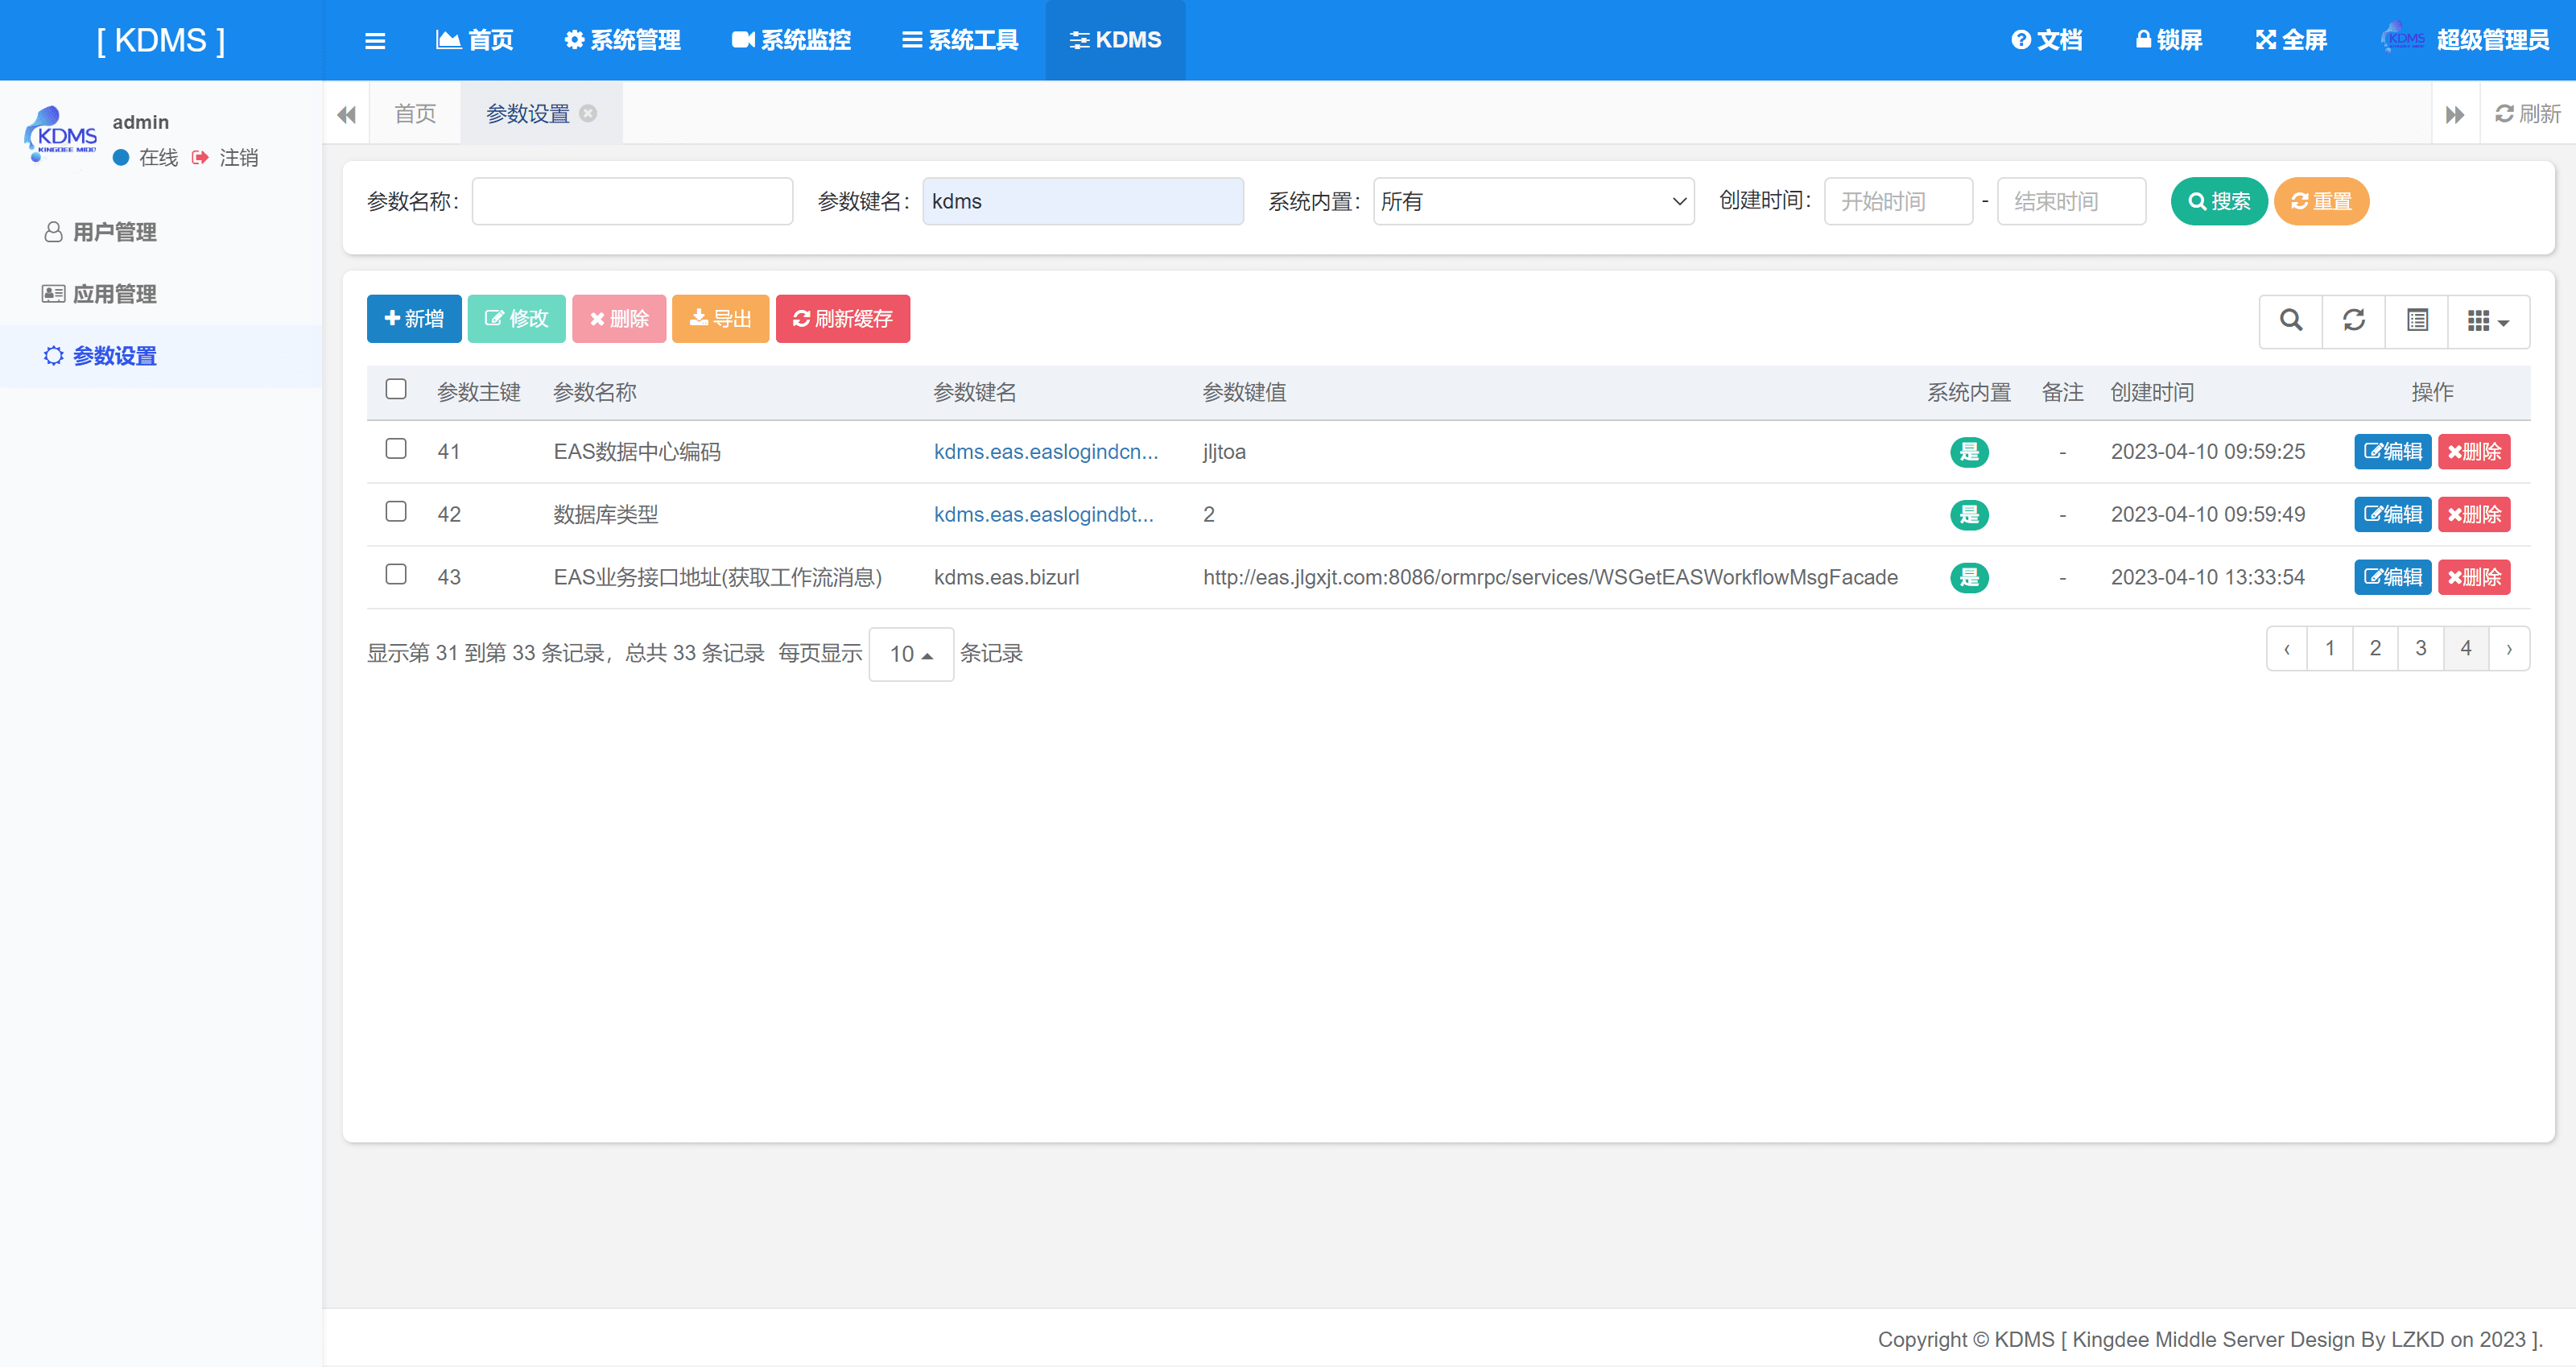Select 用户管理 in the sidebar
Screen dimensions: 2576x1367
coord(114,232)
